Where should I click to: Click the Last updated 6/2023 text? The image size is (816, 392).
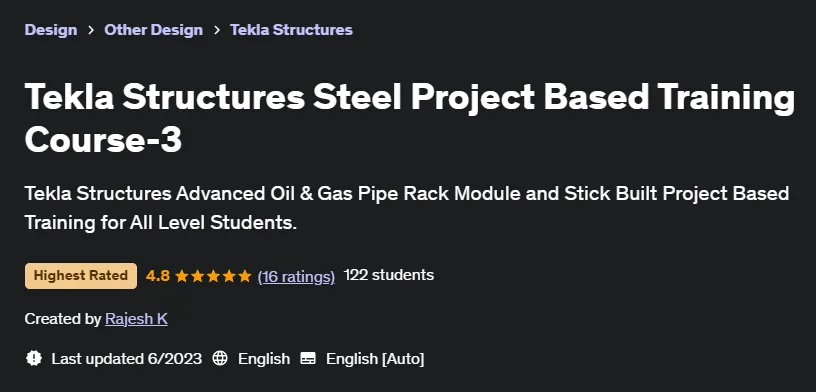(126, 359)
